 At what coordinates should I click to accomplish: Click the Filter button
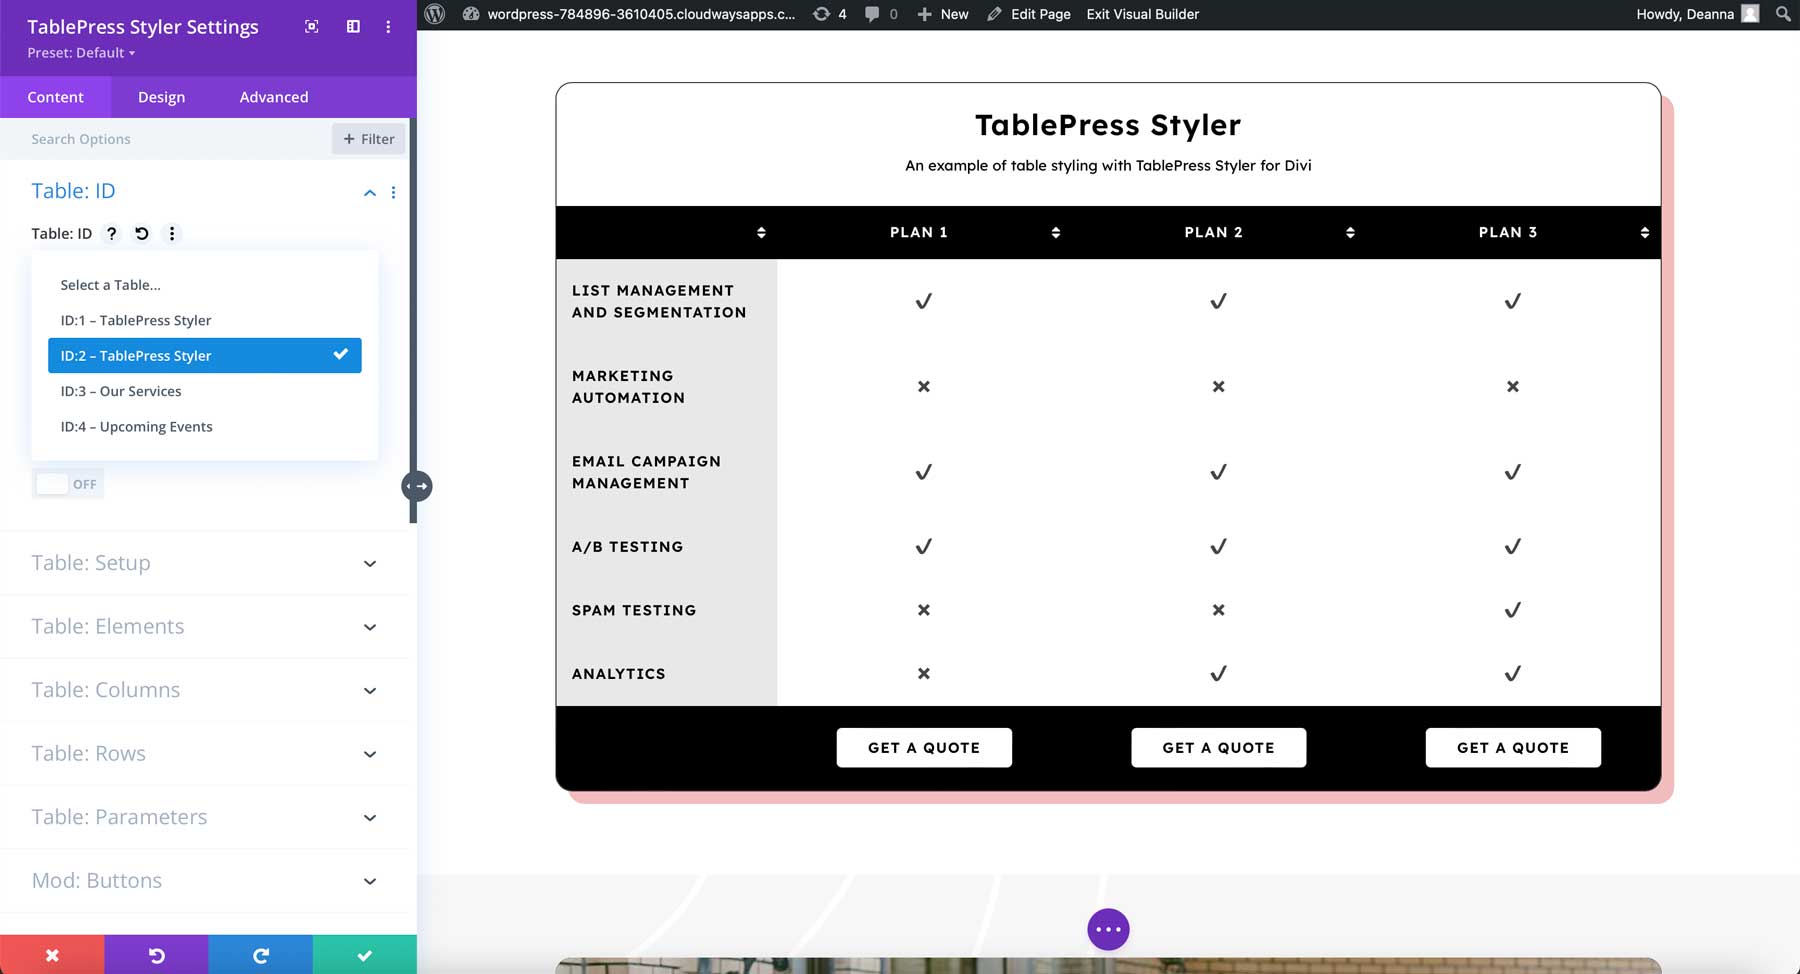[369, 139]
